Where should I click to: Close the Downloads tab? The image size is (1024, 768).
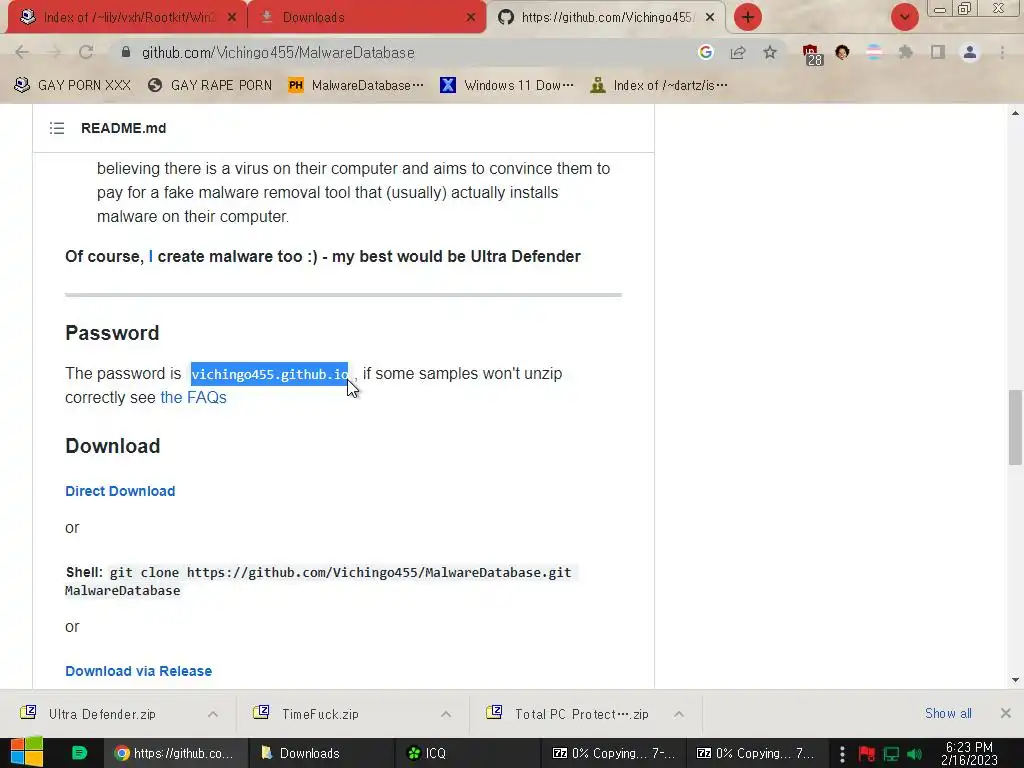[471, 17]
